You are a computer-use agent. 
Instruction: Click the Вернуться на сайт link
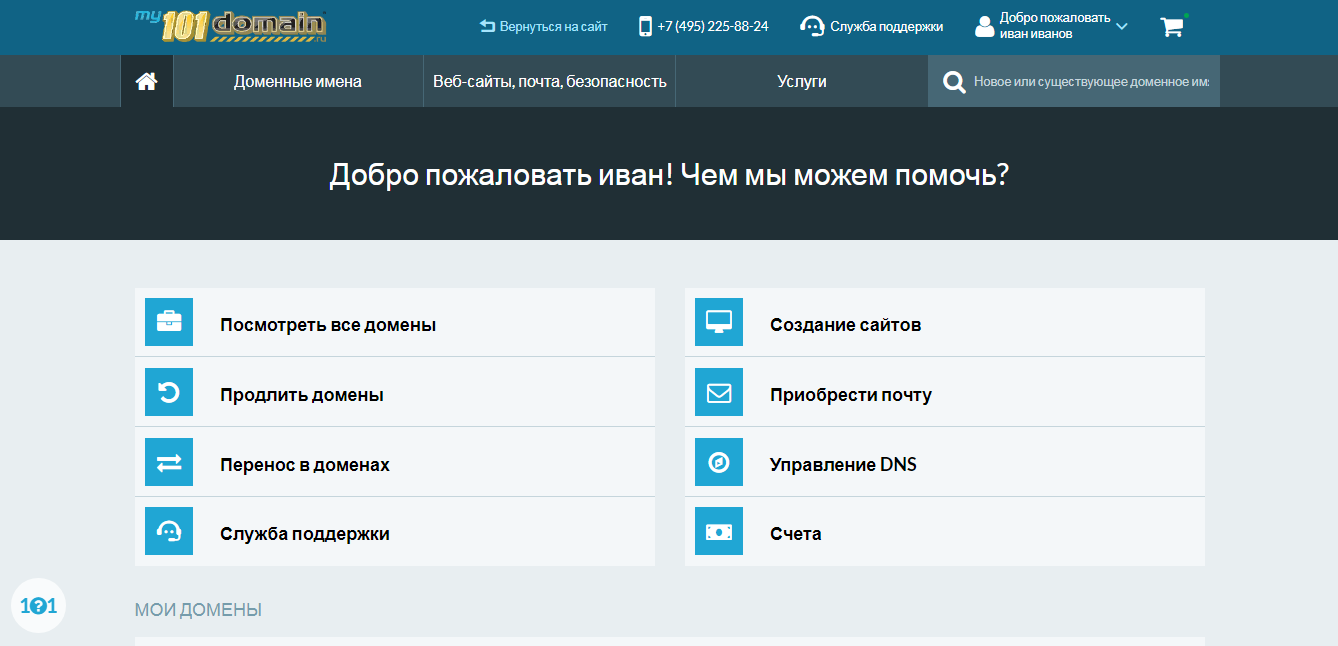point(553,27)
